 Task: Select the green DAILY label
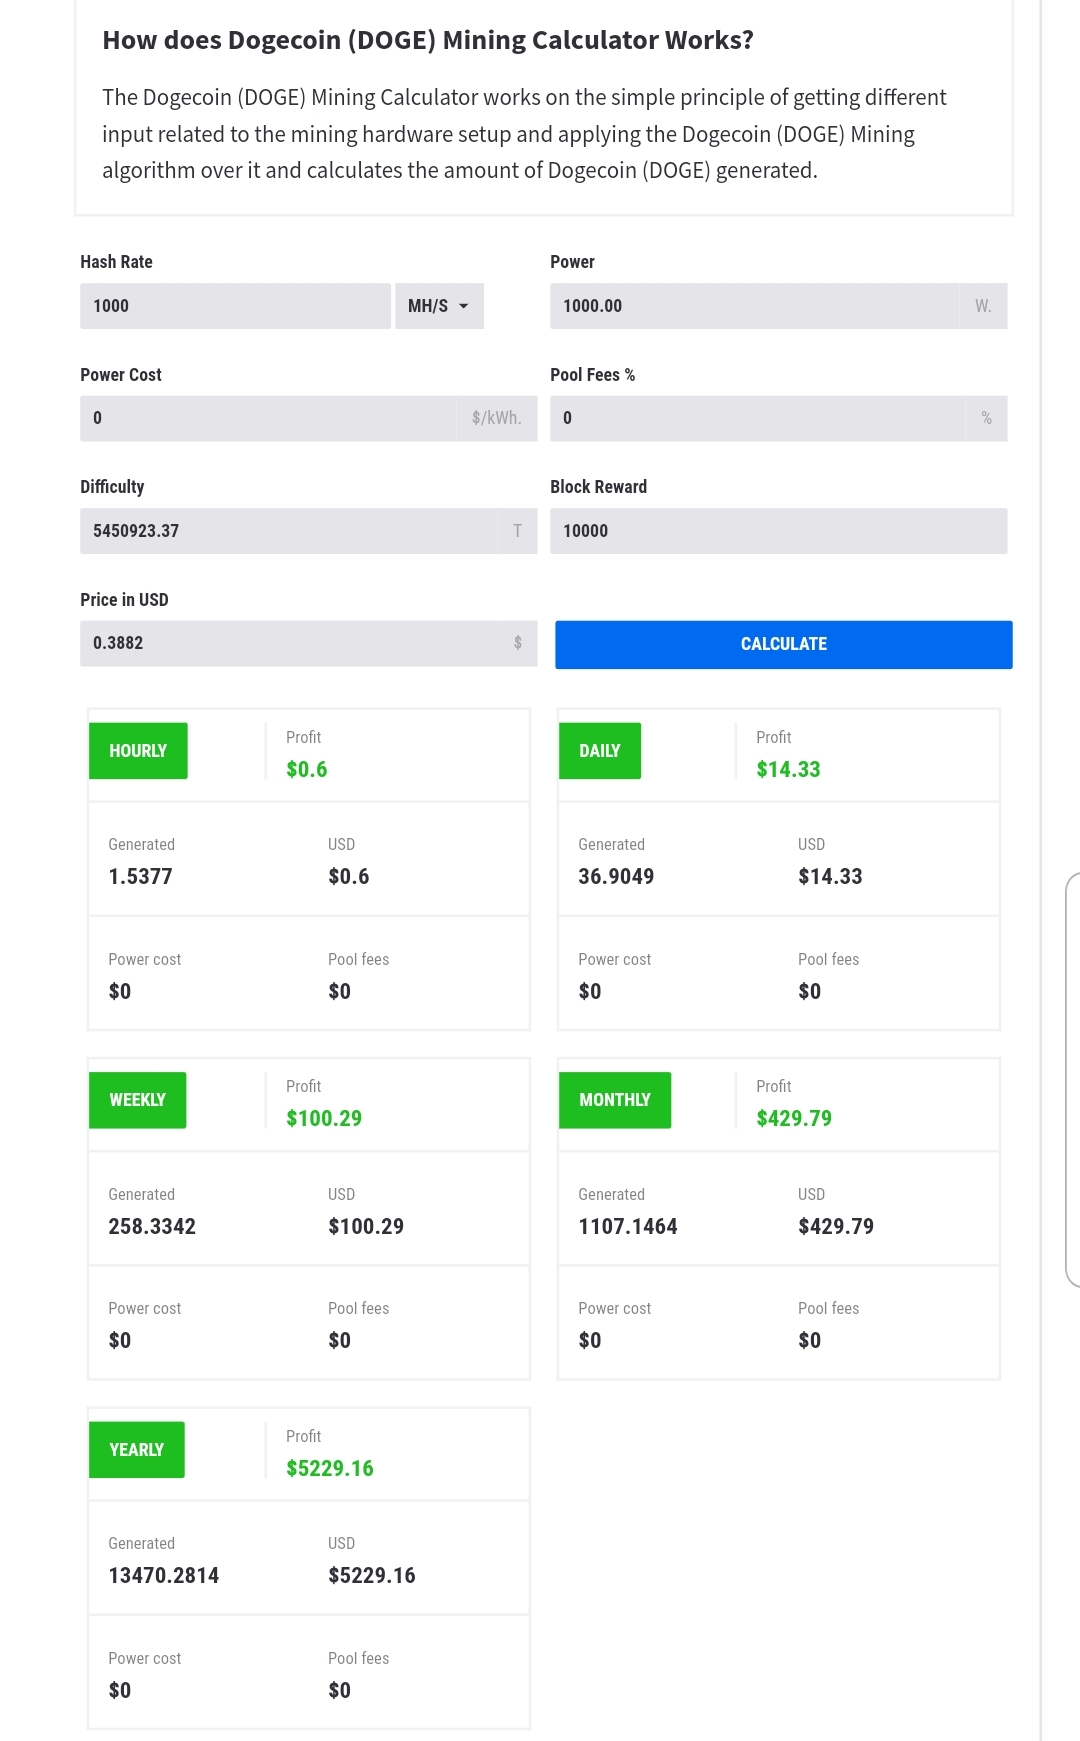pos(600,751)
